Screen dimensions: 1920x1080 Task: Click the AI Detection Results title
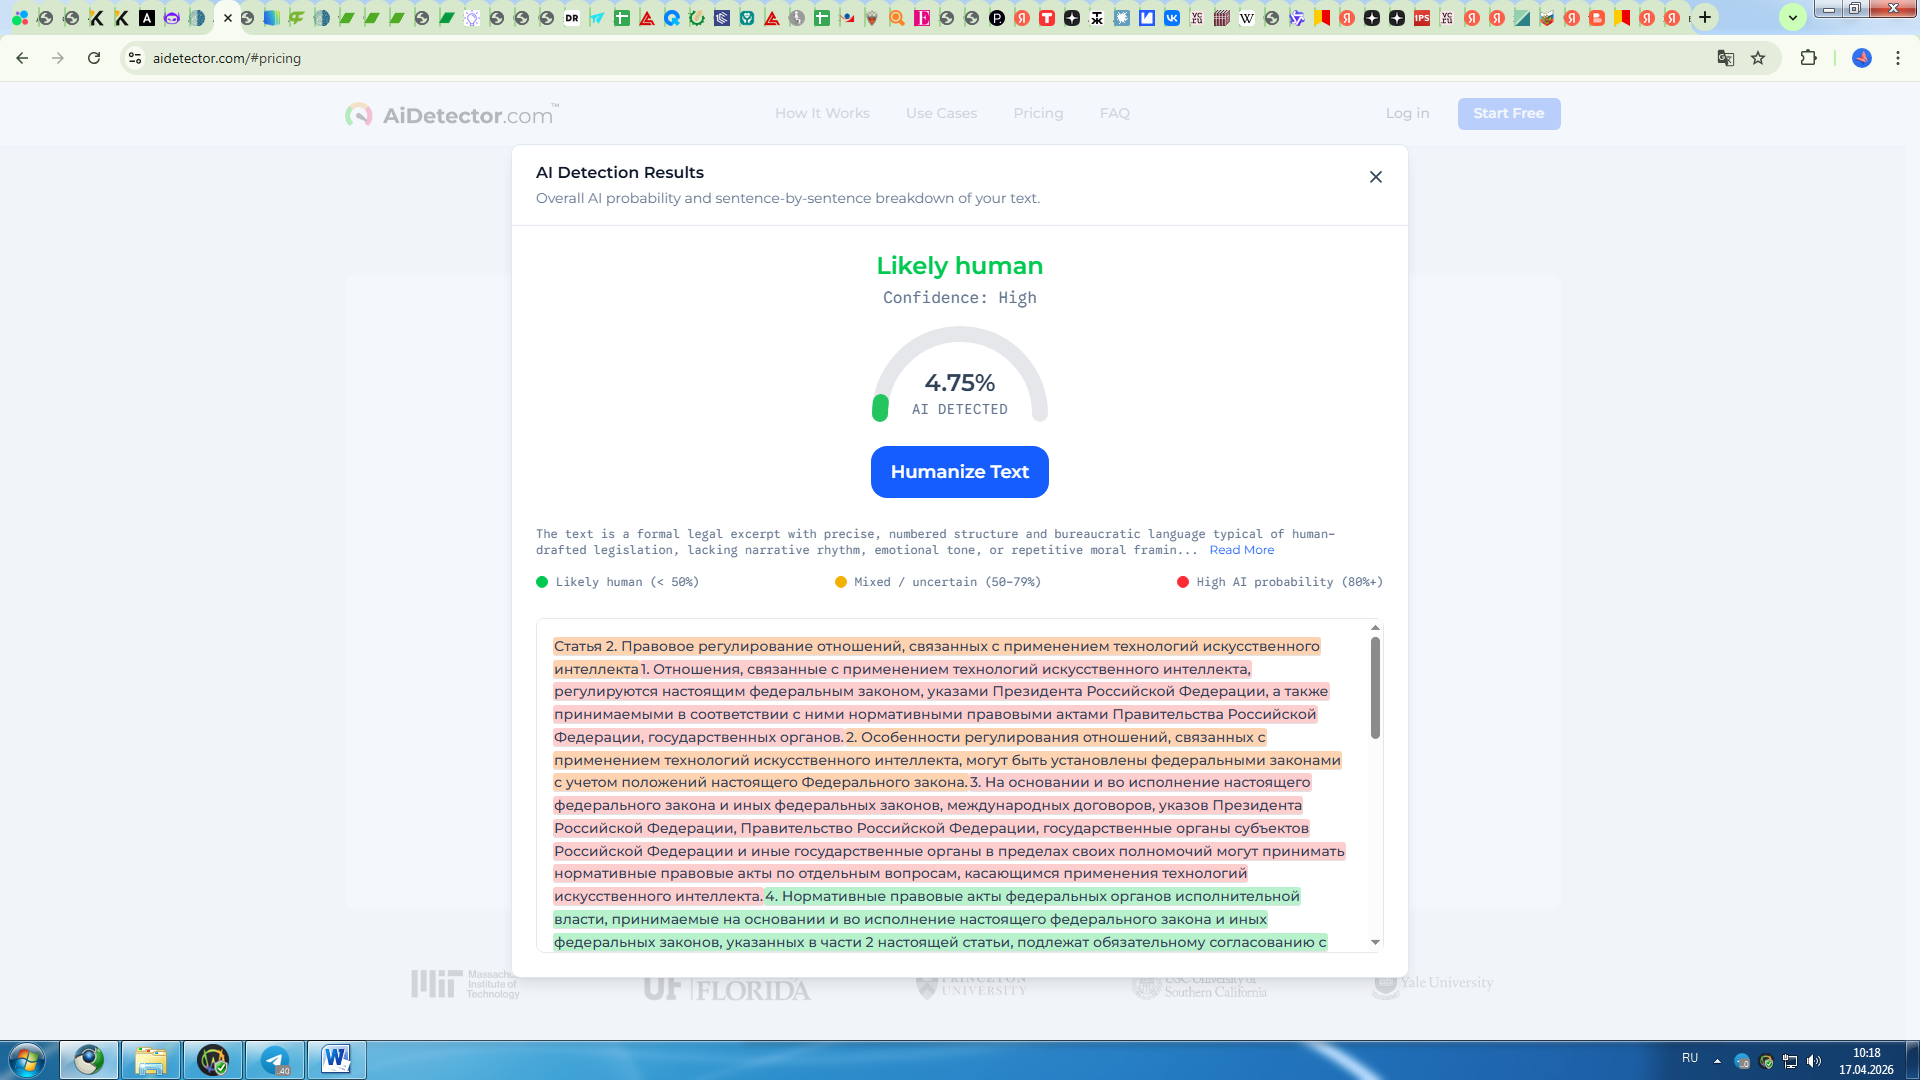(x=620, y=173)
